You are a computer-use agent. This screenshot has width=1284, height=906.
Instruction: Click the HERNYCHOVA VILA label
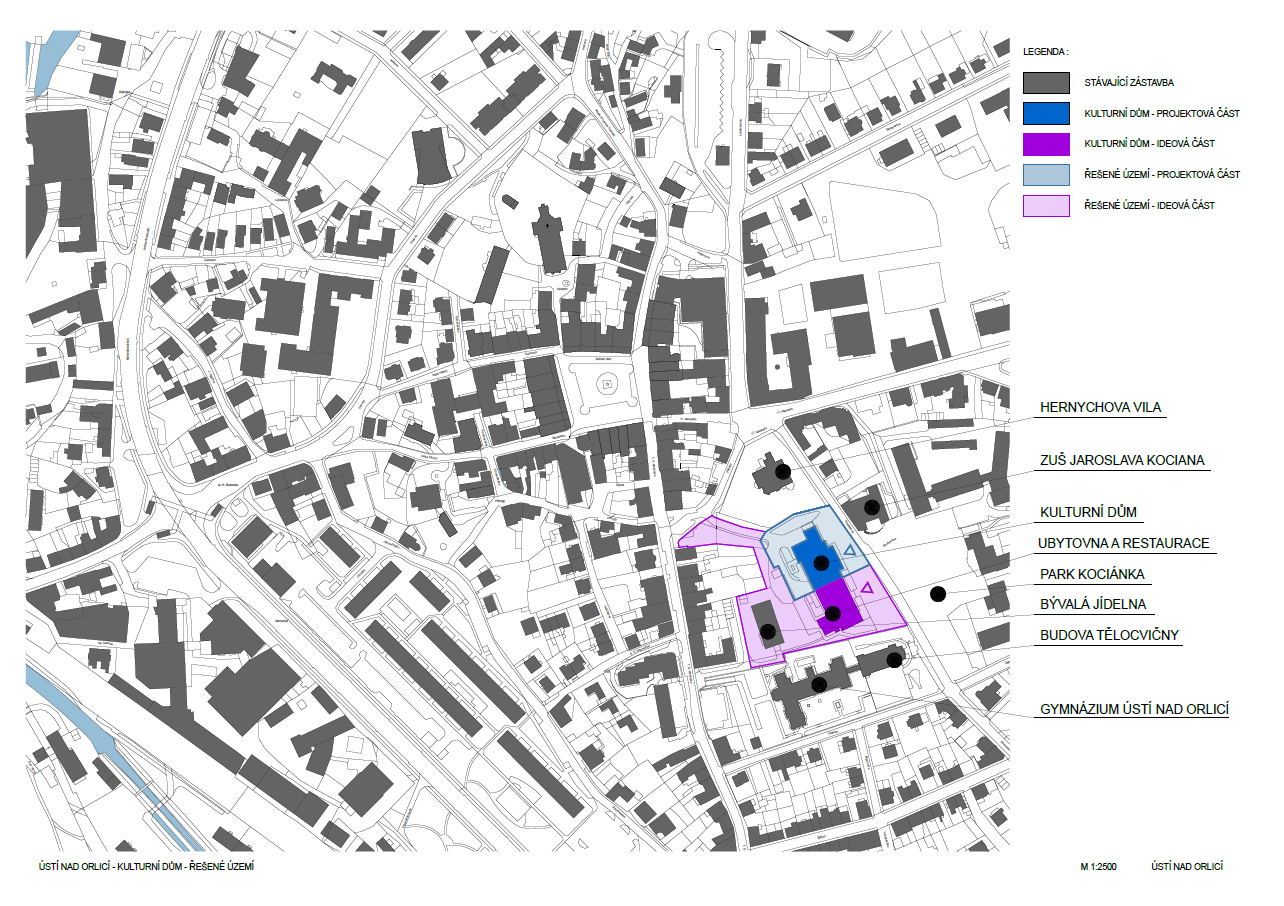click(1102, 408)
